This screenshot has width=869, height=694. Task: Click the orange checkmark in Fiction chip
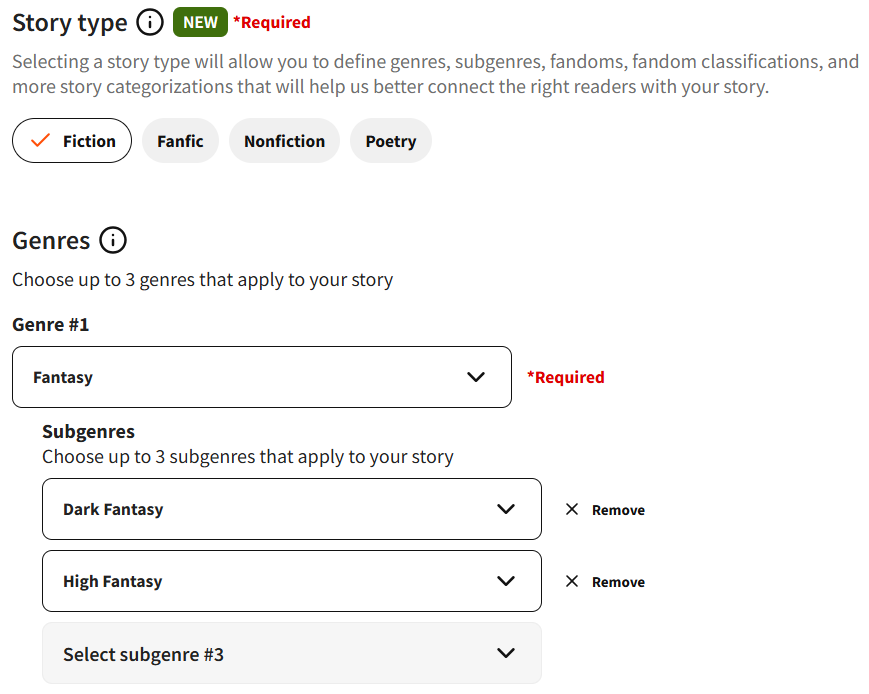tap(40, 141)
